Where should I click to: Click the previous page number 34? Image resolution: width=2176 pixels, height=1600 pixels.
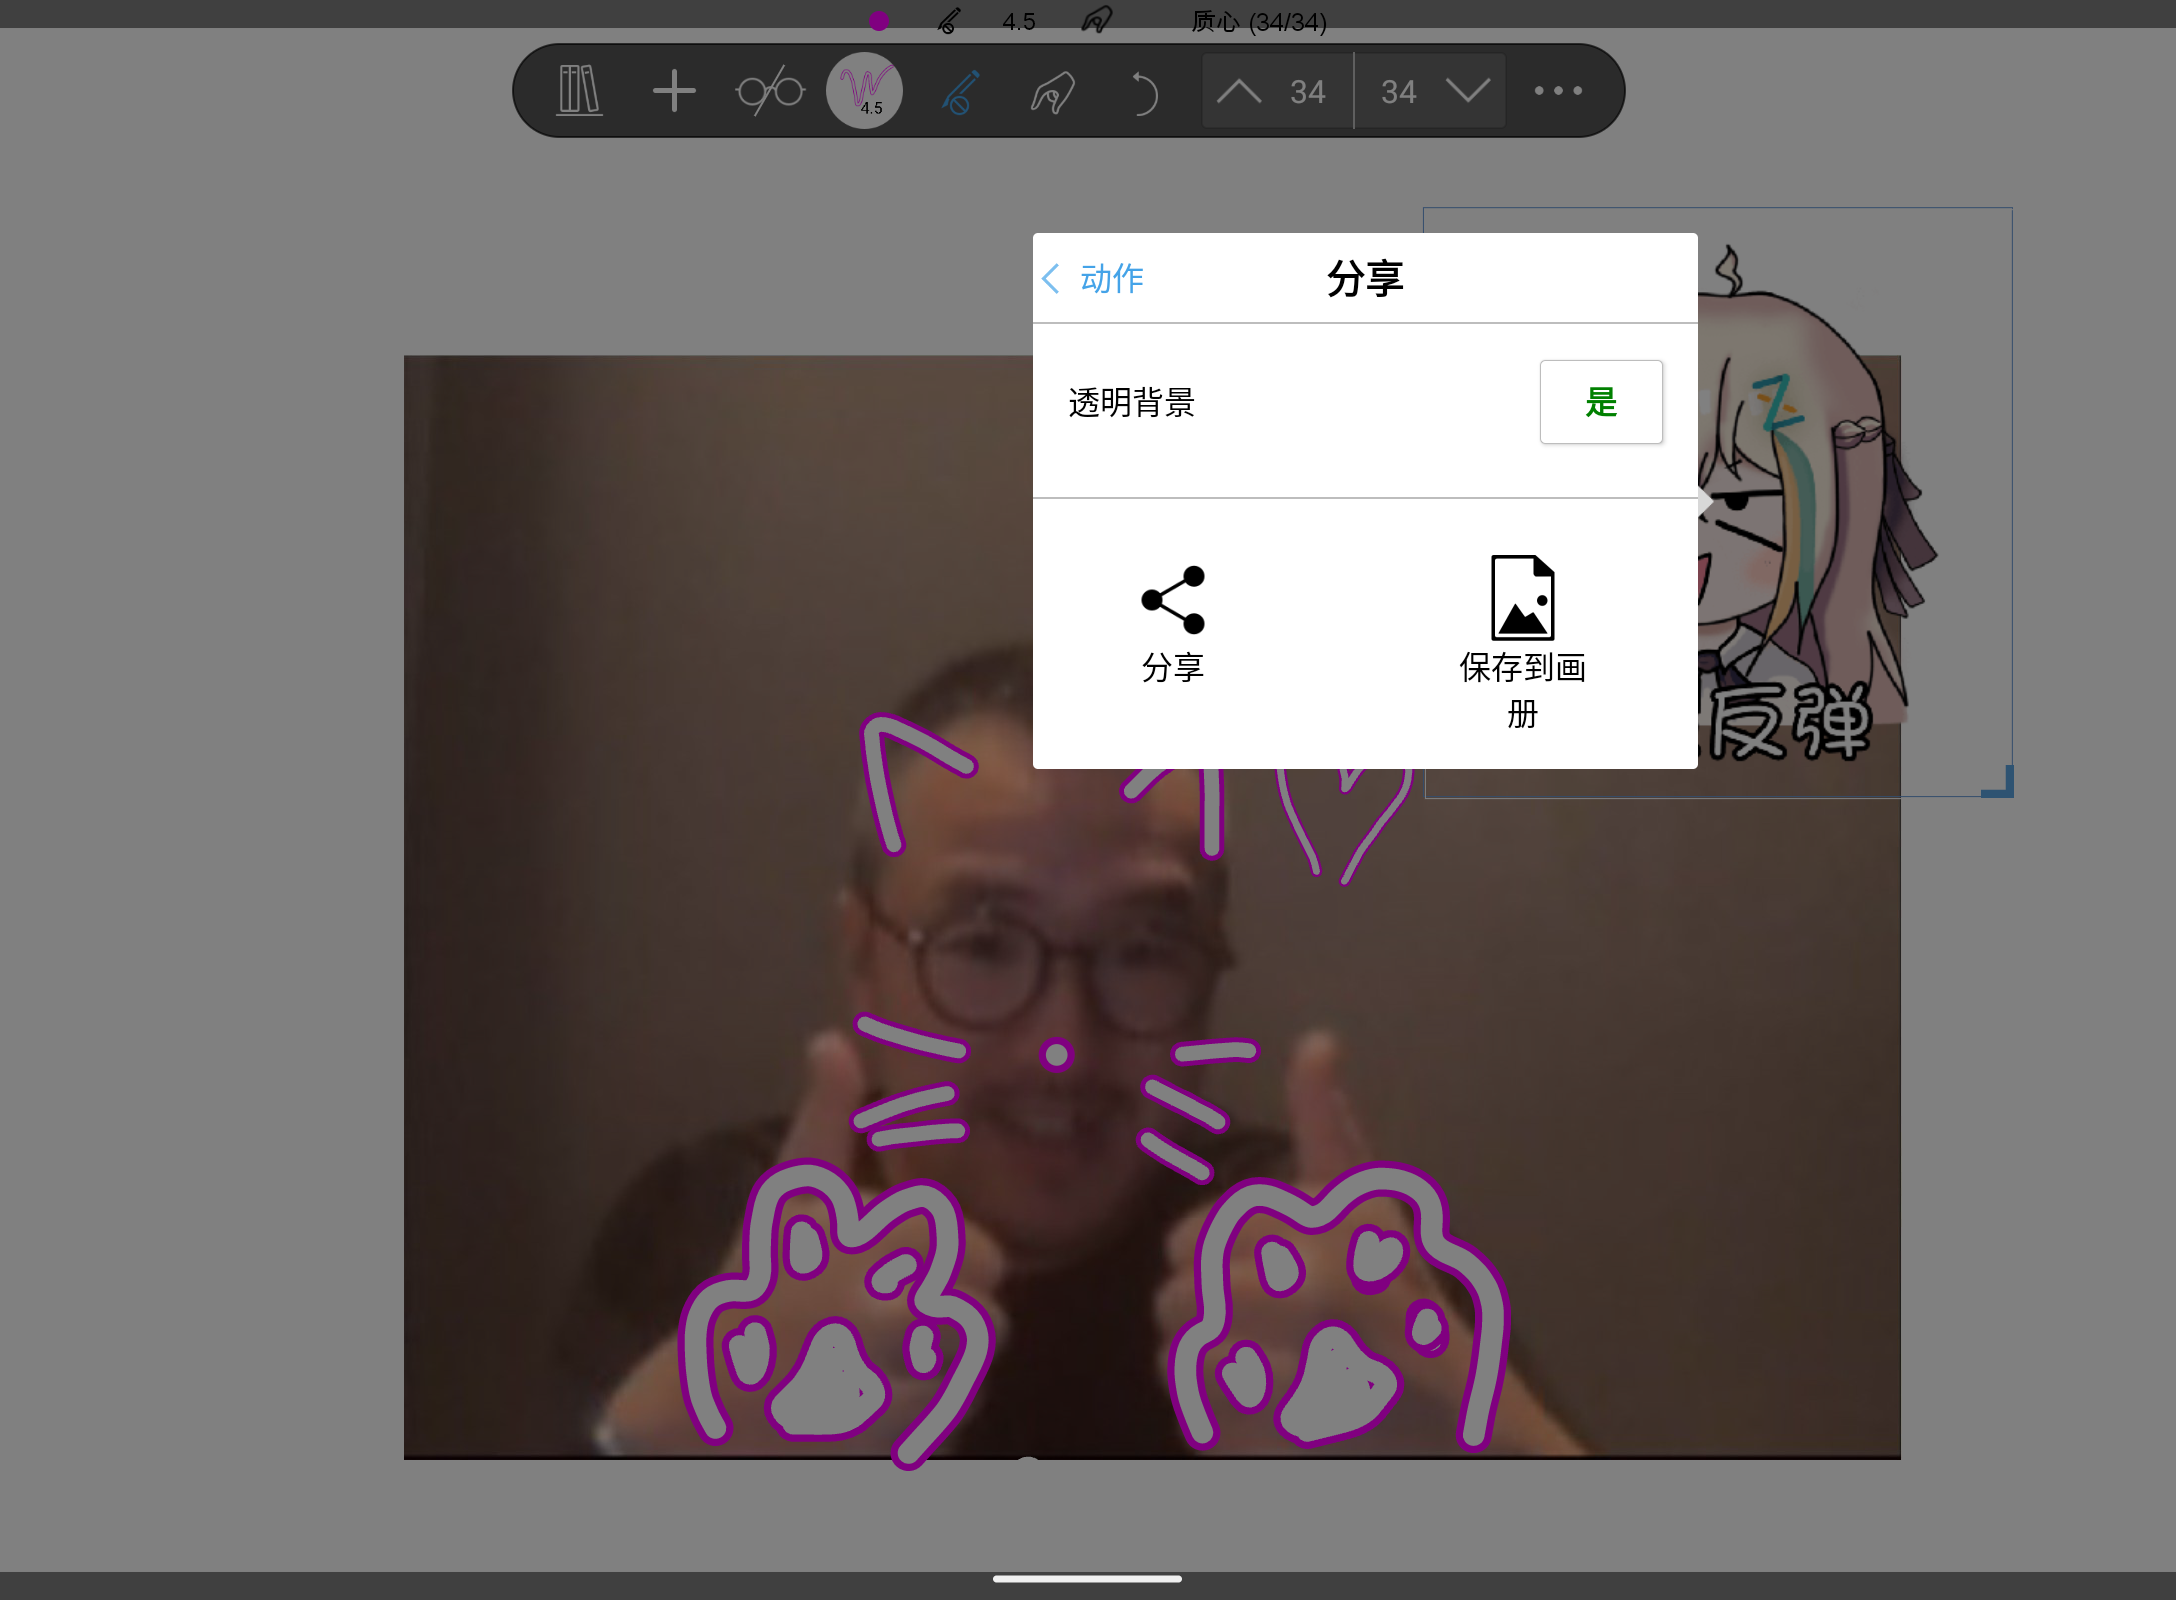(1307, 92)
